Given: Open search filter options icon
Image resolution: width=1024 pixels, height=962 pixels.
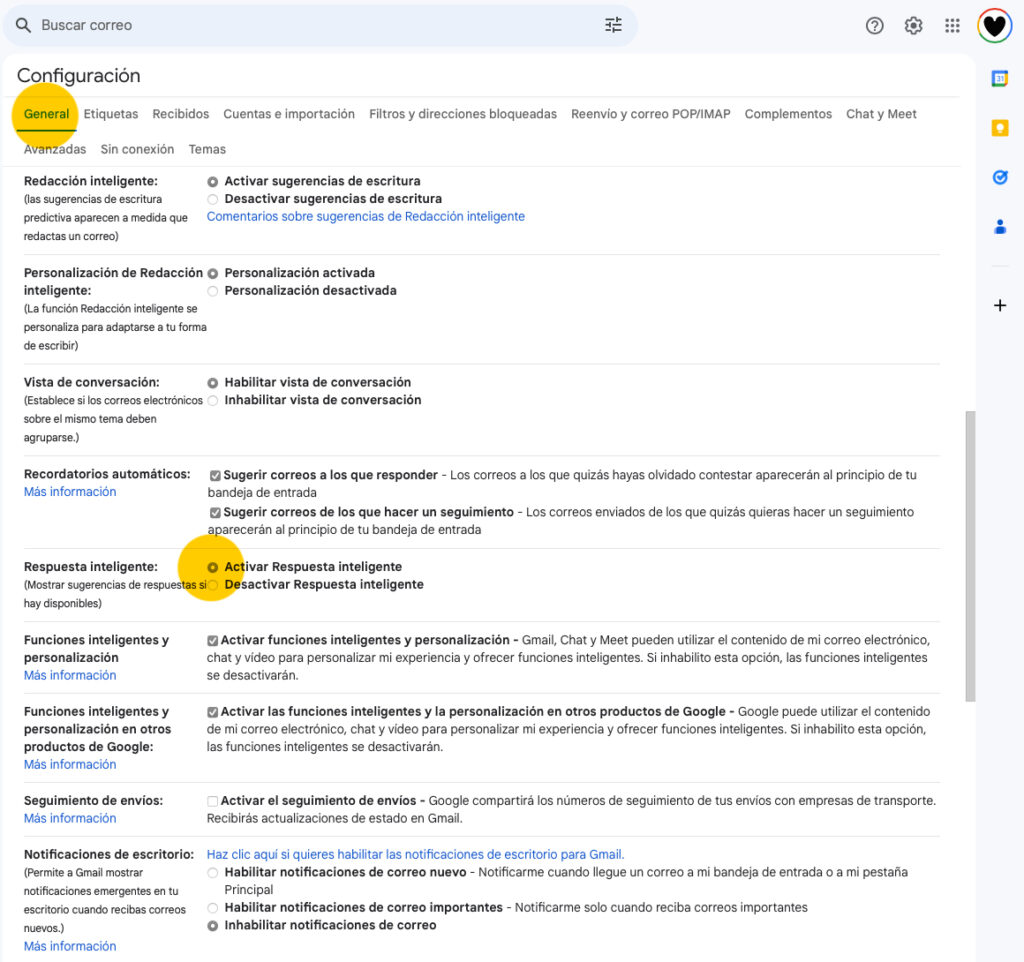Looking at the screenshot, I should [613, 25].
